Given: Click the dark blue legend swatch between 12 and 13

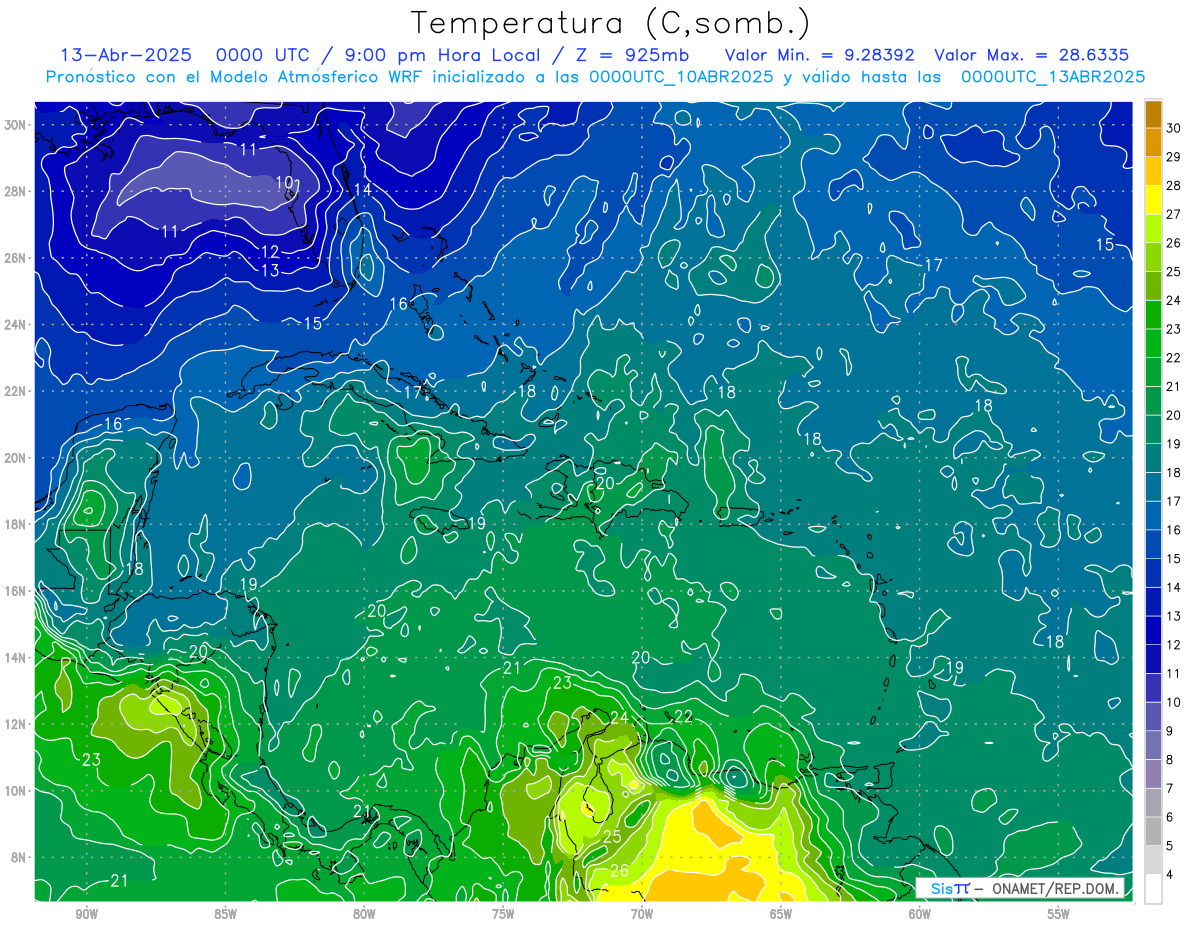Looking at the screenshot, I should 1153,631.
